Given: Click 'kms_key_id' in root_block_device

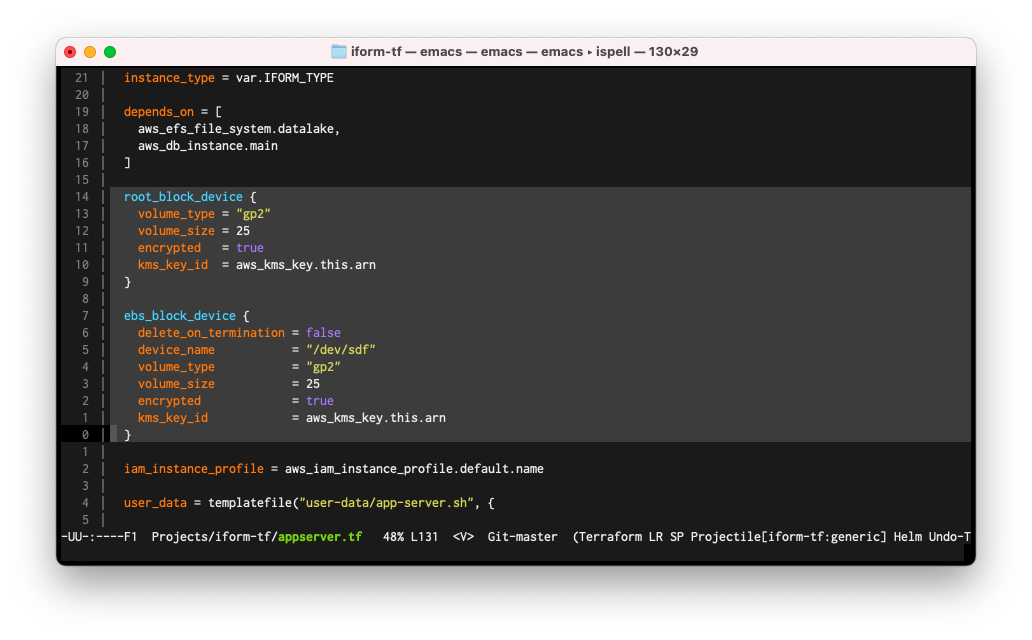Looking at the screenshot, I should coord(172,265).
